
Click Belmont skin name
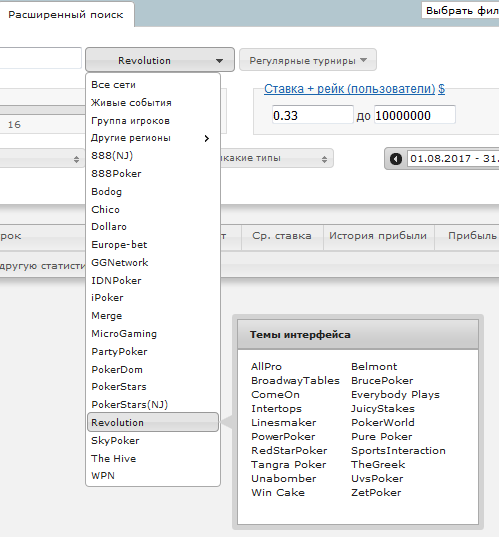(374, 367)
